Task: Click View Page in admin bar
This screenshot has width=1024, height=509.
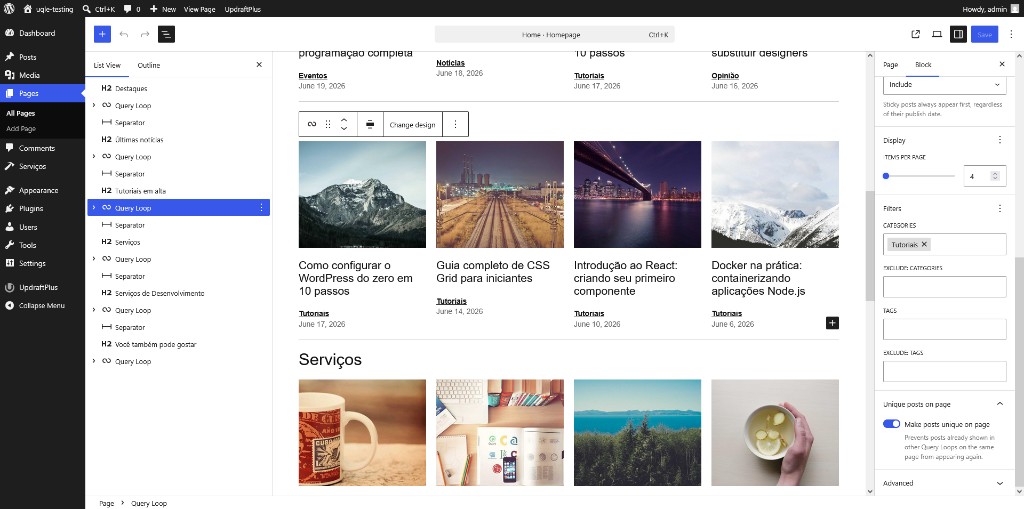Action: (x=200, y=9)
